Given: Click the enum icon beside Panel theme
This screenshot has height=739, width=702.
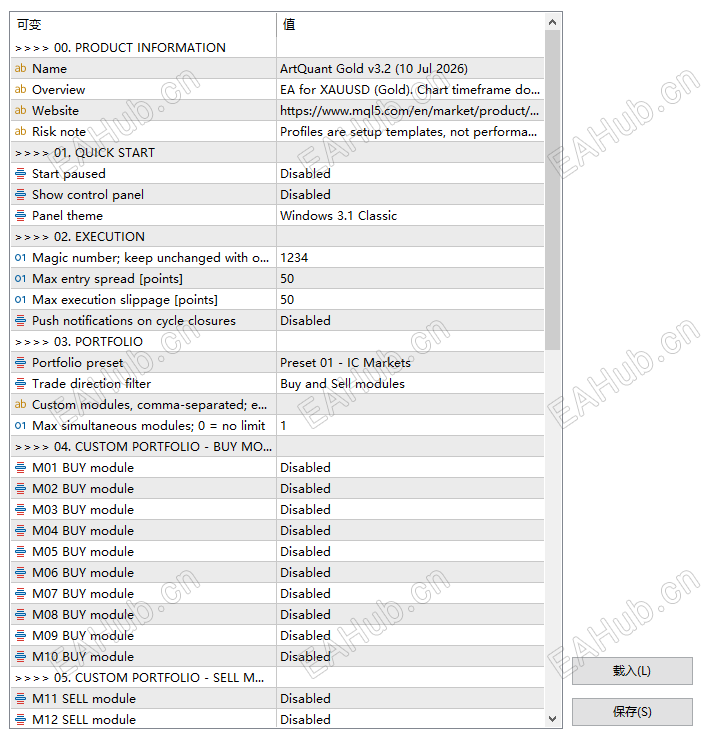Looking at the screenshot, I should 20,215.
